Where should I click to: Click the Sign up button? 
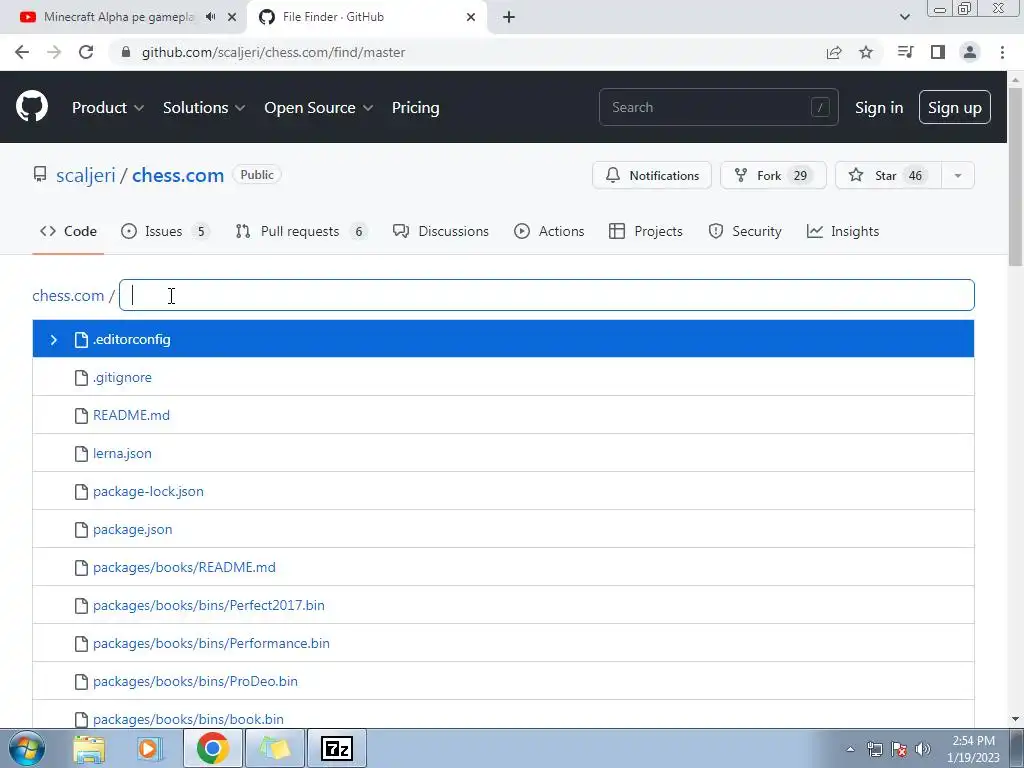(955, 108)
